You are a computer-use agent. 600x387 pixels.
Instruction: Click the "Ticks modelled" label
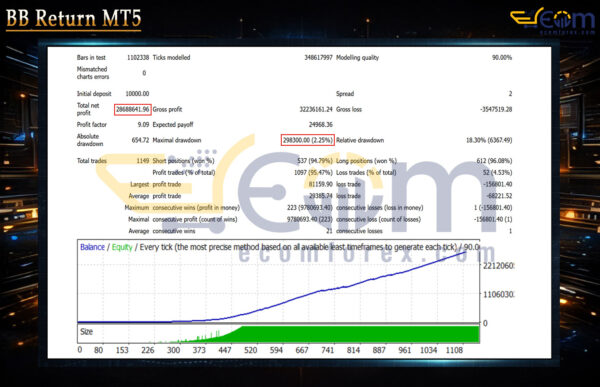tap(171, 57)
